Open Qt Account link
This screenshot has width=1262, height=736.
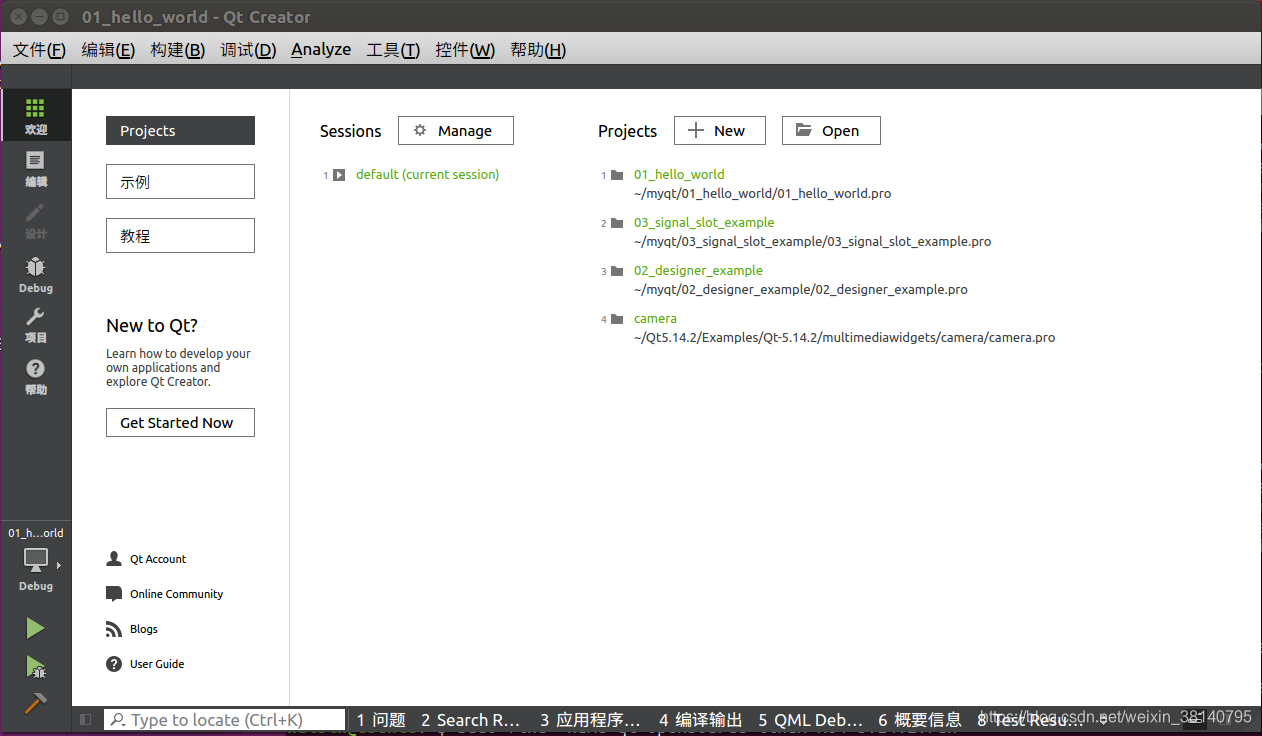[158, 559]
